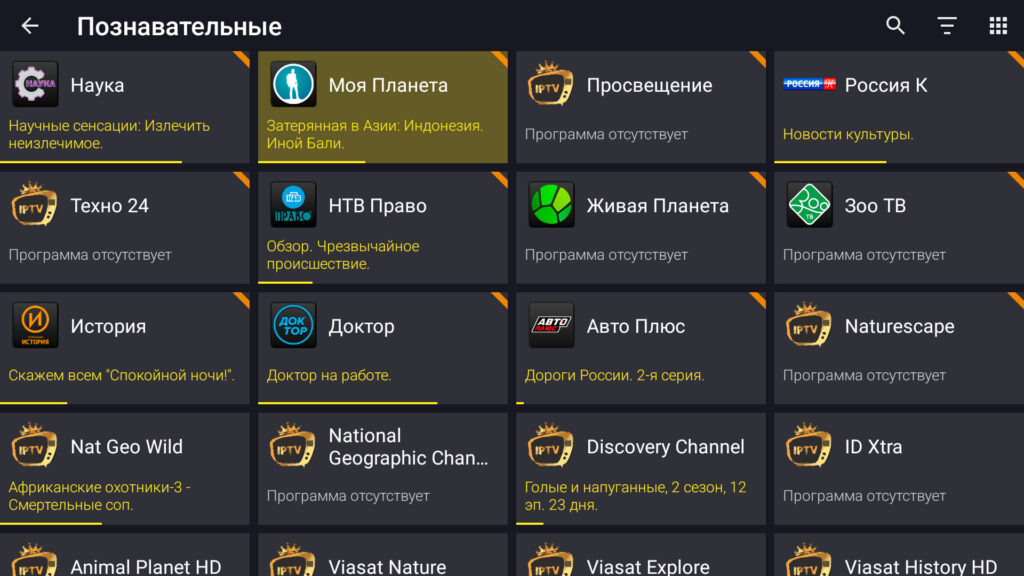Open the Discovery Channel title
This screenshot has width=1024, height=576.
[665, 447]
